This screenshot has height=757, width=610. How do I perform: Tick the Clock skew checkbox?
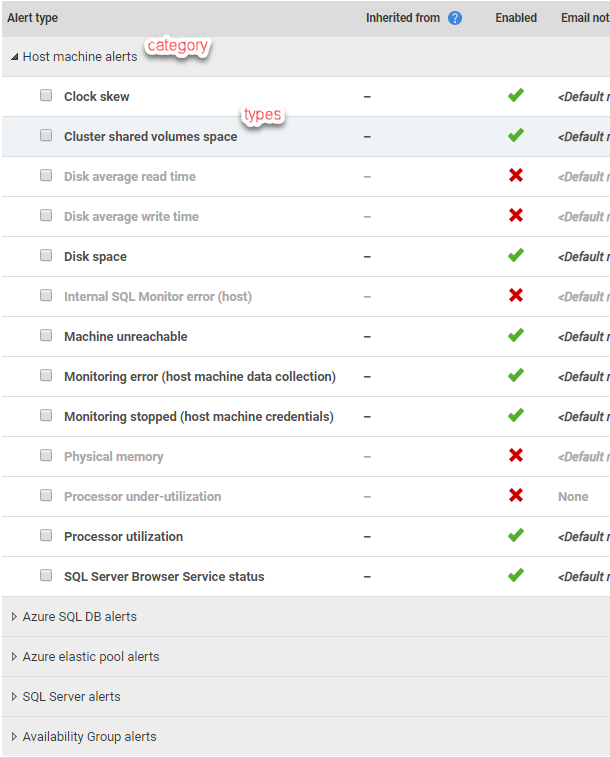46,96
